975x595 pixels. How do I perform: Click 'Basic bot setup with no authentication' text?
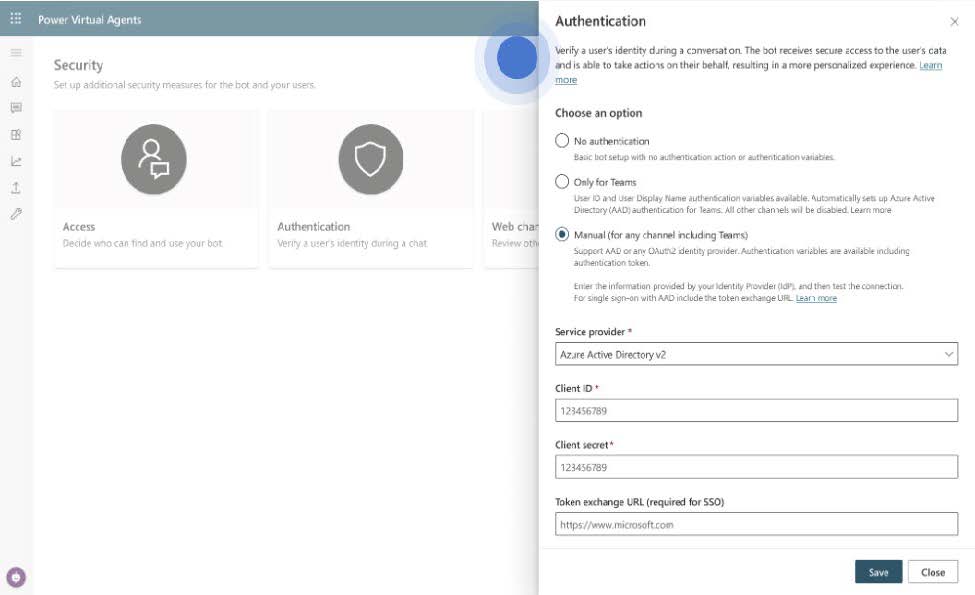(704, 157)
